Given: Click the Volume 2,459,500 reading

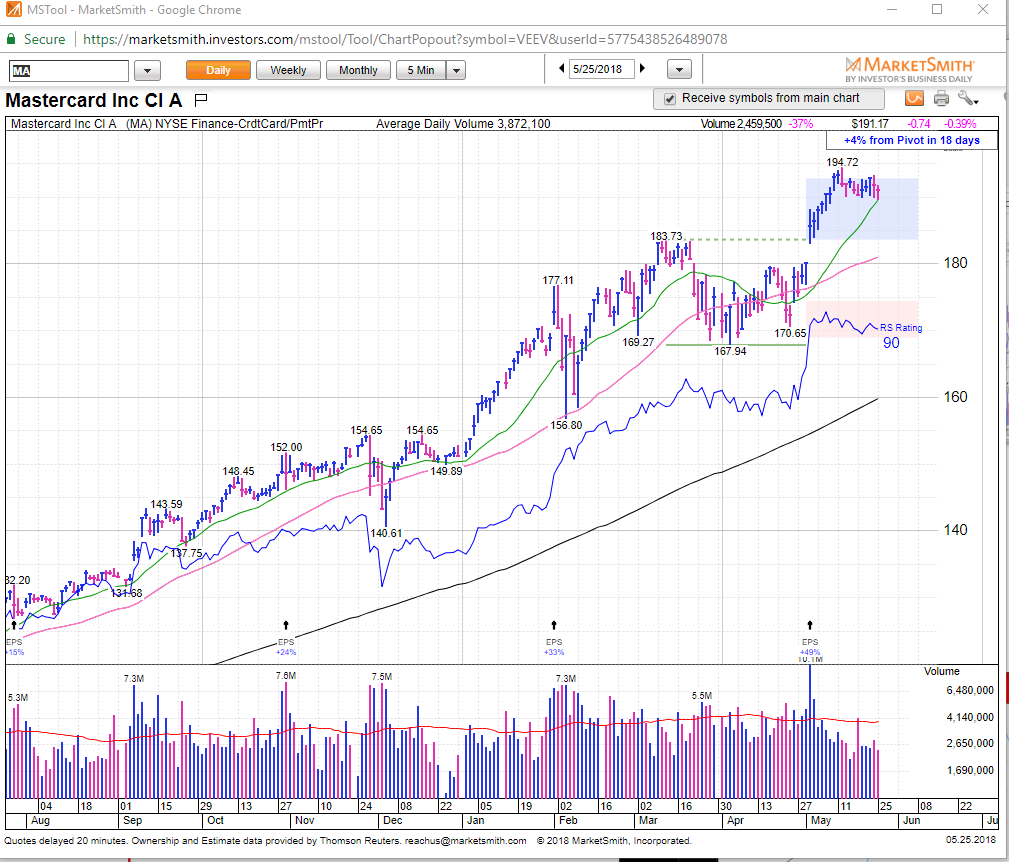Looking at the screenshot, I should coord(741,124).
